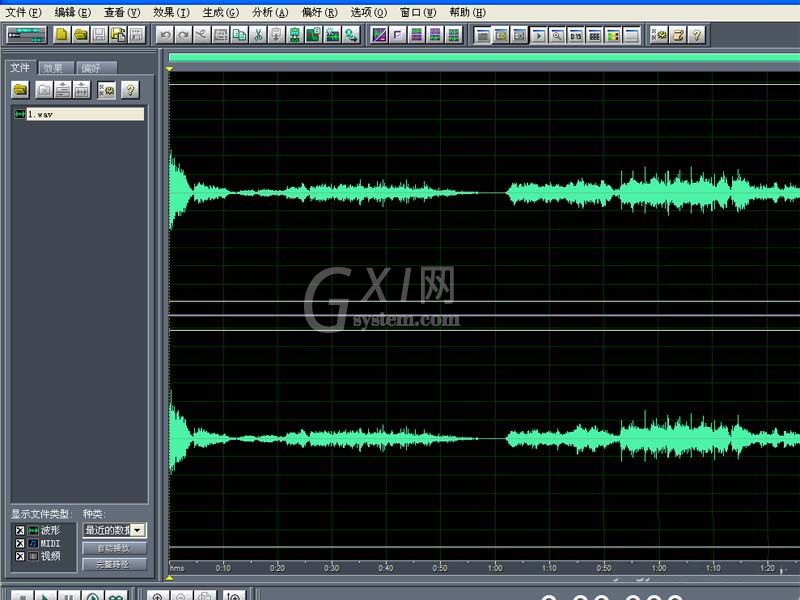Switch to the 文件 panel tab
800x600 pixels.
tap(20, 67)
